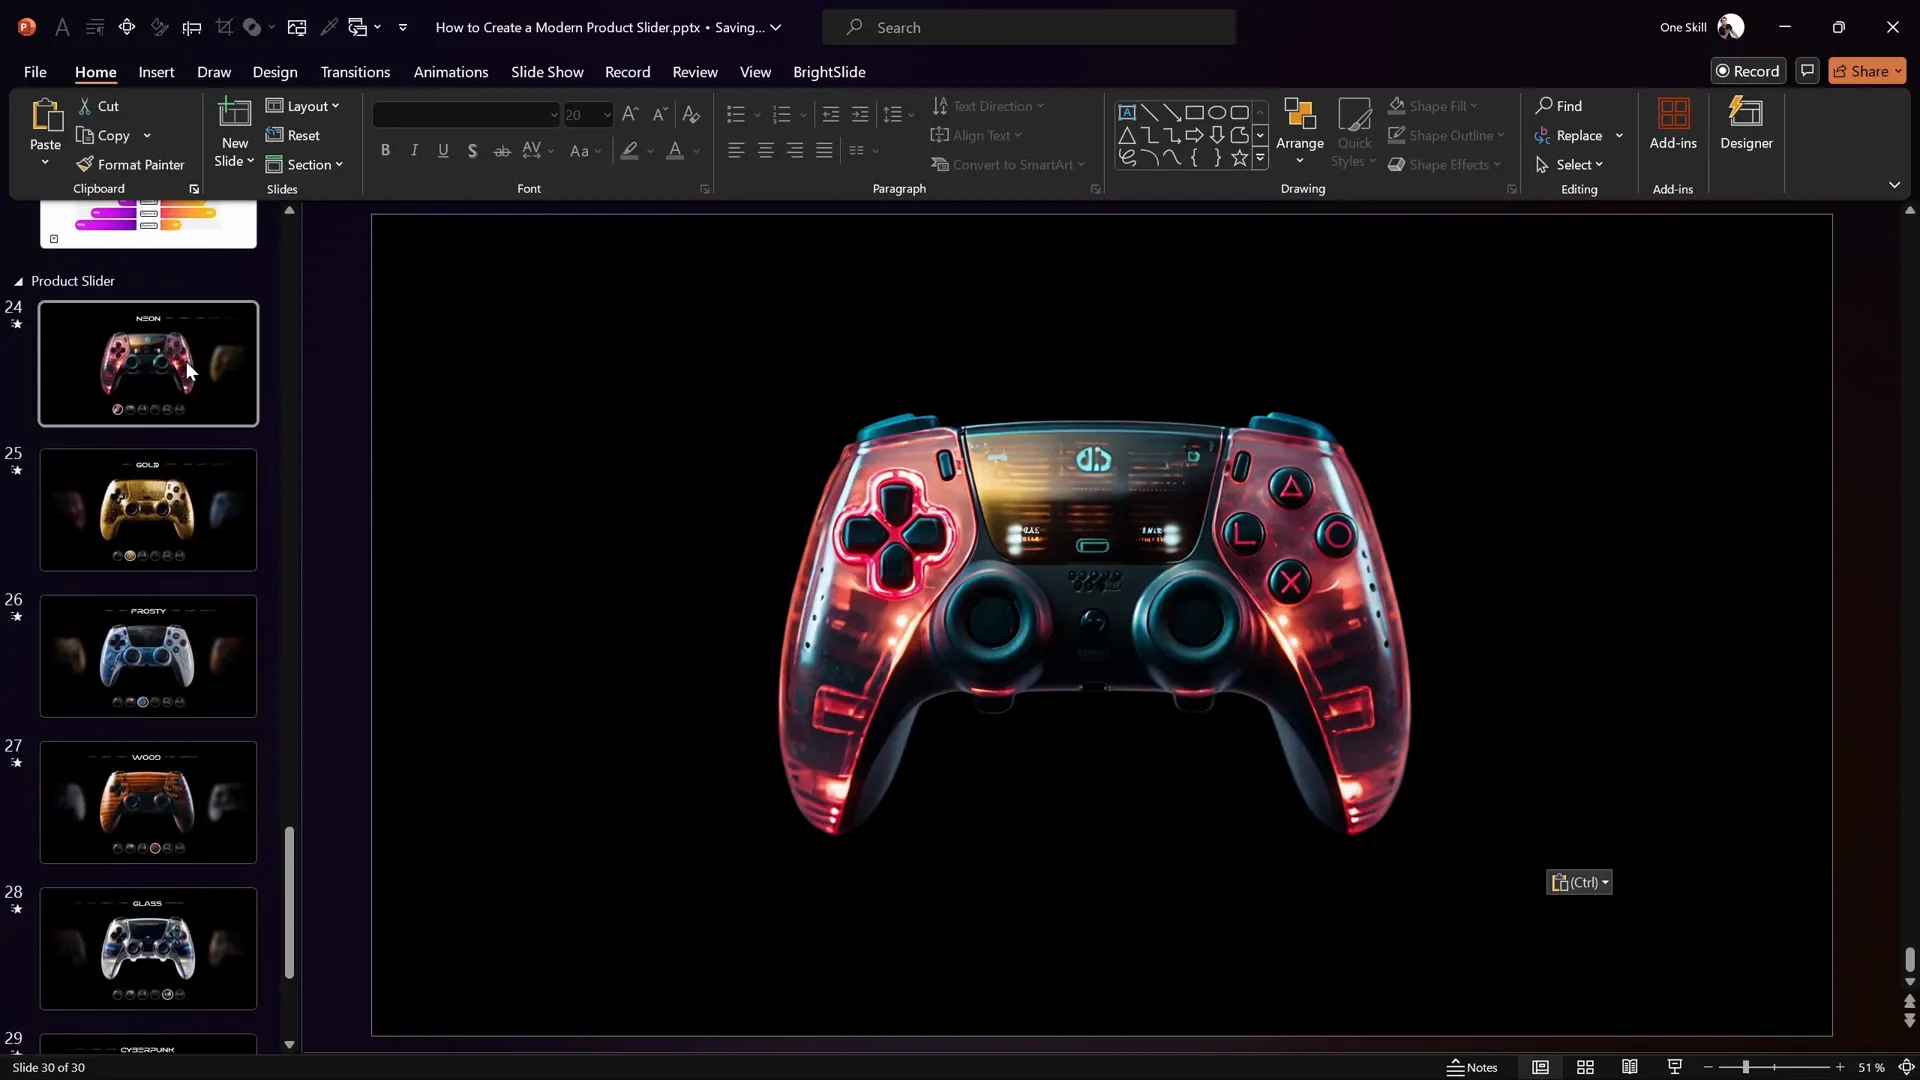
Task: Collapse the ribbon chevron
Action: click(1894, 185)
